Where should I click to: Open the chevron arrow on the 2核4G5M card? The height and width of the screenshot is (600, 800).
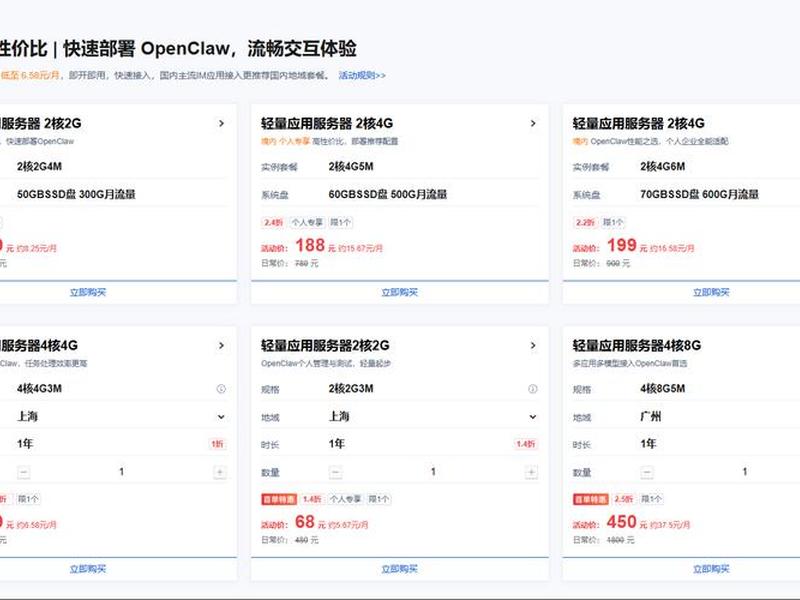point(533,123)
